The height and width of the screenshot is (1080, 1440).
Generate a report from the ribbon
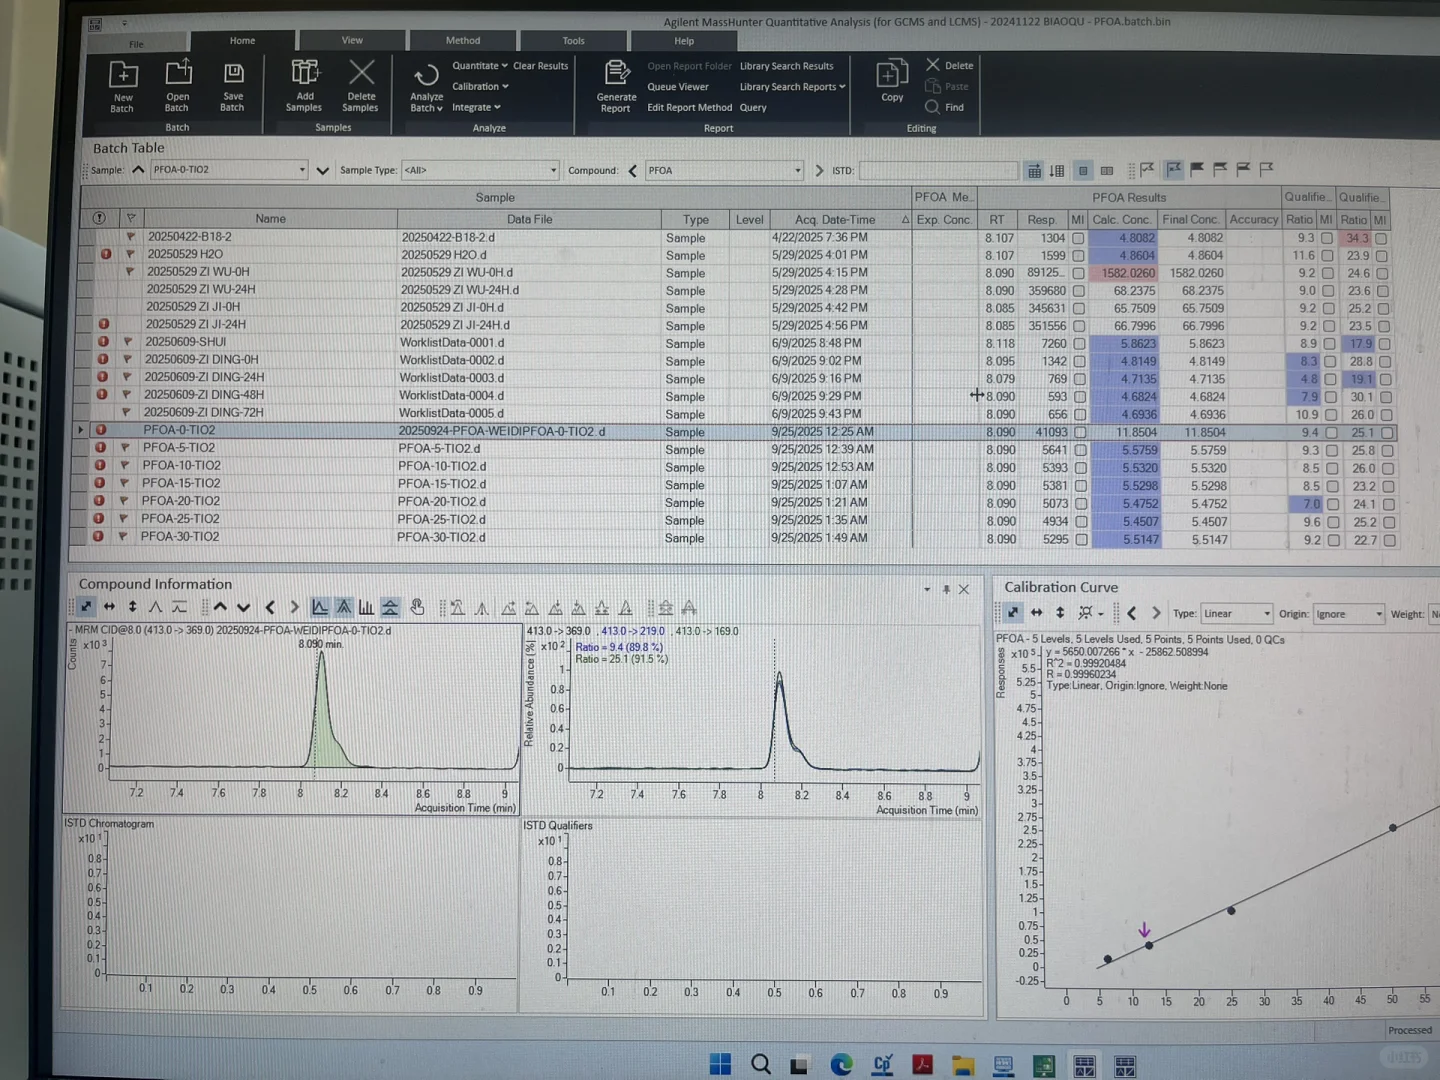tap(616, 86)
